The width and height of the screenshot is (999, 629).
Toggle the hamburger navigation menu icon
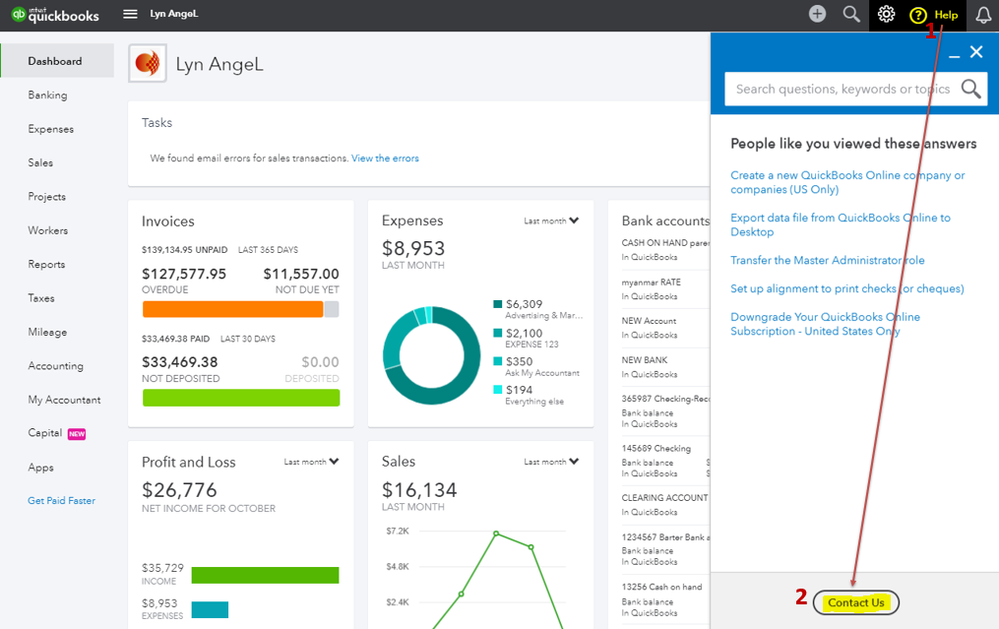click(x=130, y=14)
